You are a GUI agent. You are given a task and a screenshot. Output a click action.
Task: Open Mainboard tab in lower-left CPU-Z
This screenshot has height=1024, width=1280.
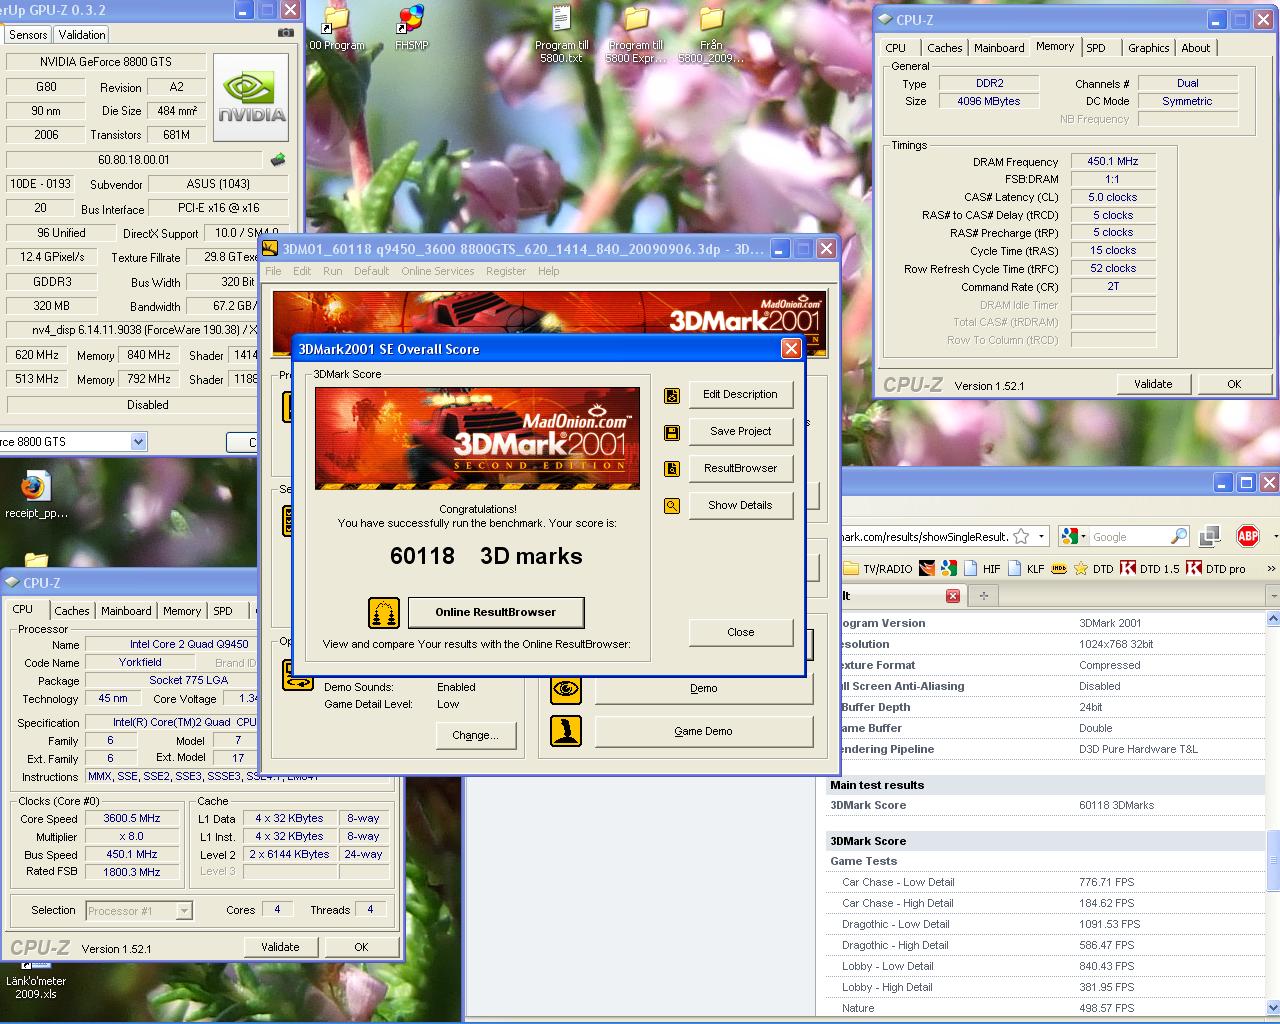pos(126,611)
